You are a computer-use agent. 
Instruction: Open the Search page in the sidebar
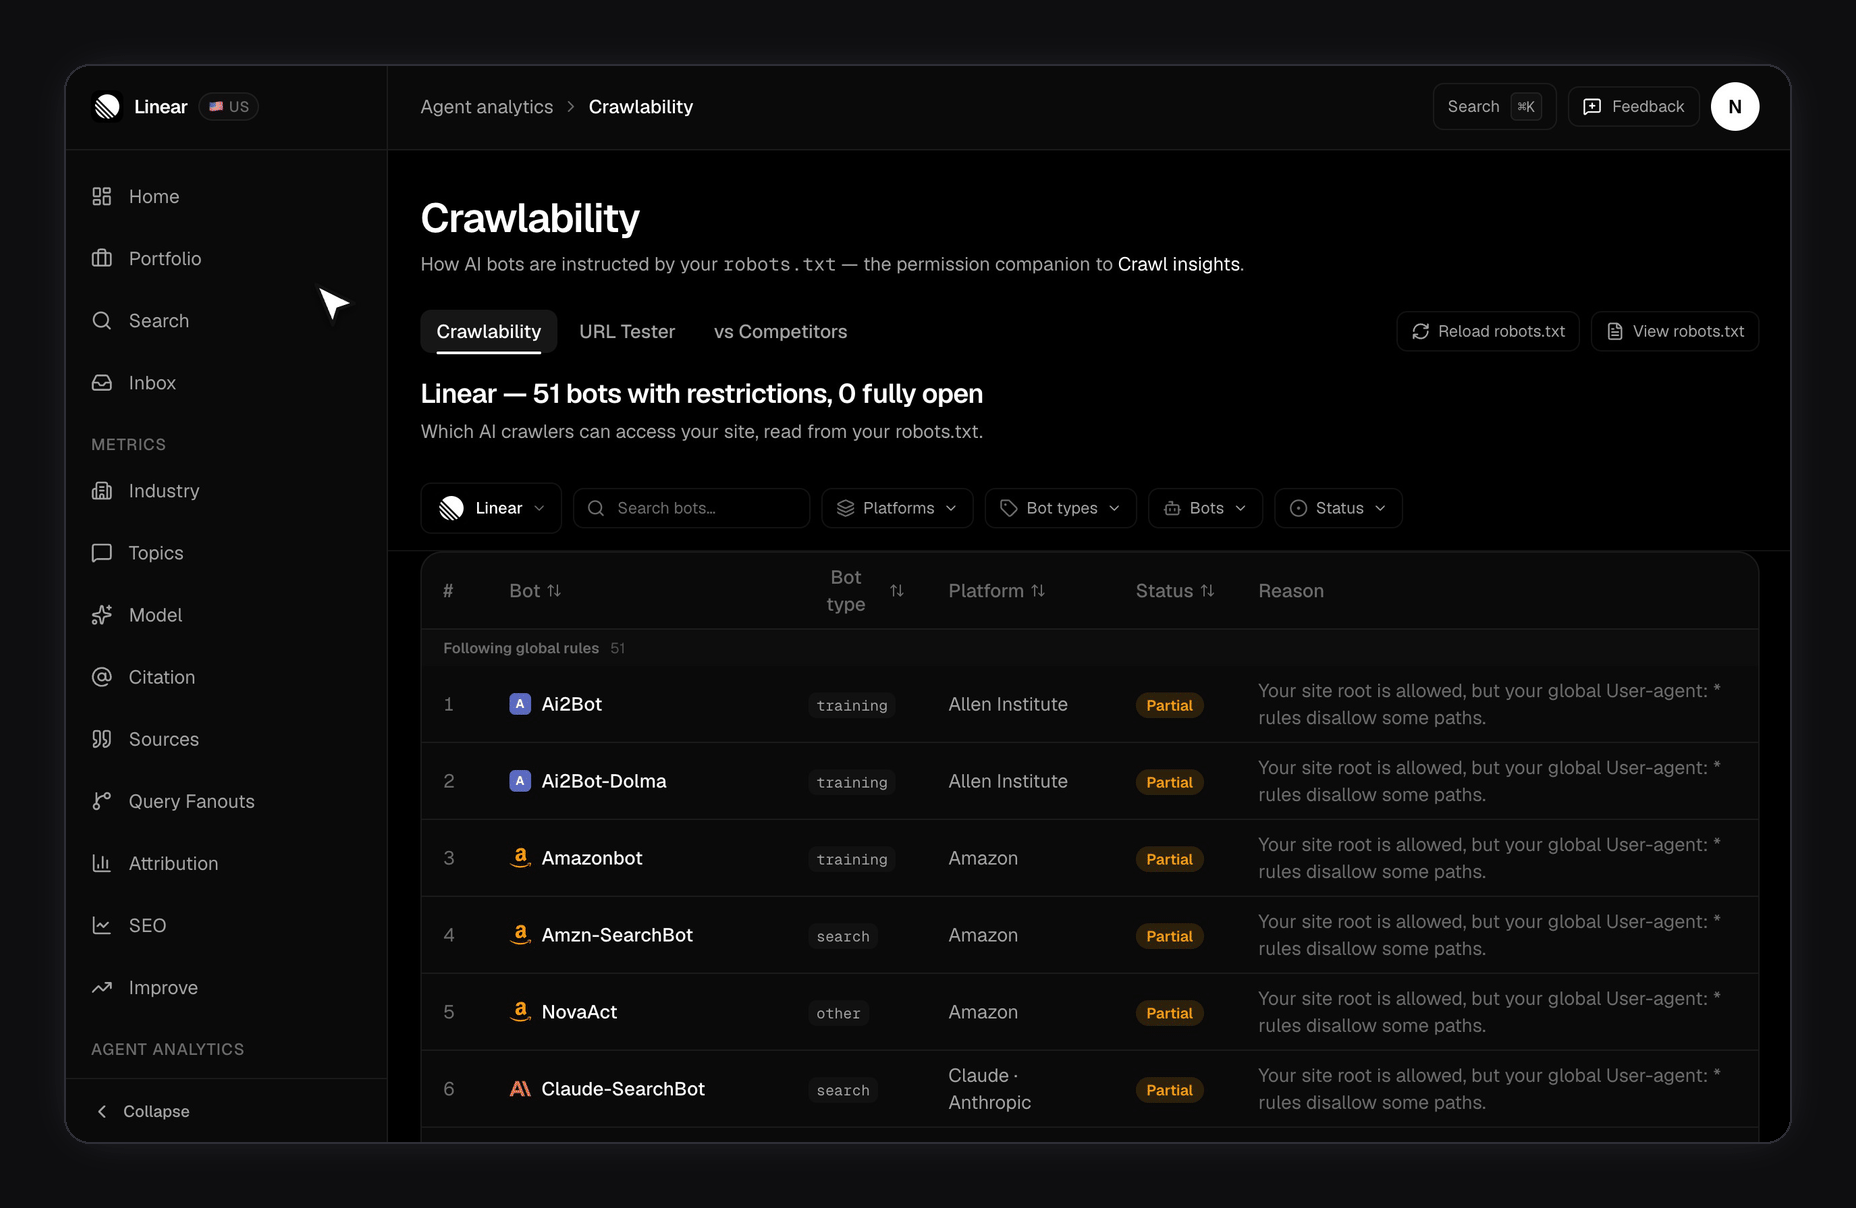pos(158,321)
